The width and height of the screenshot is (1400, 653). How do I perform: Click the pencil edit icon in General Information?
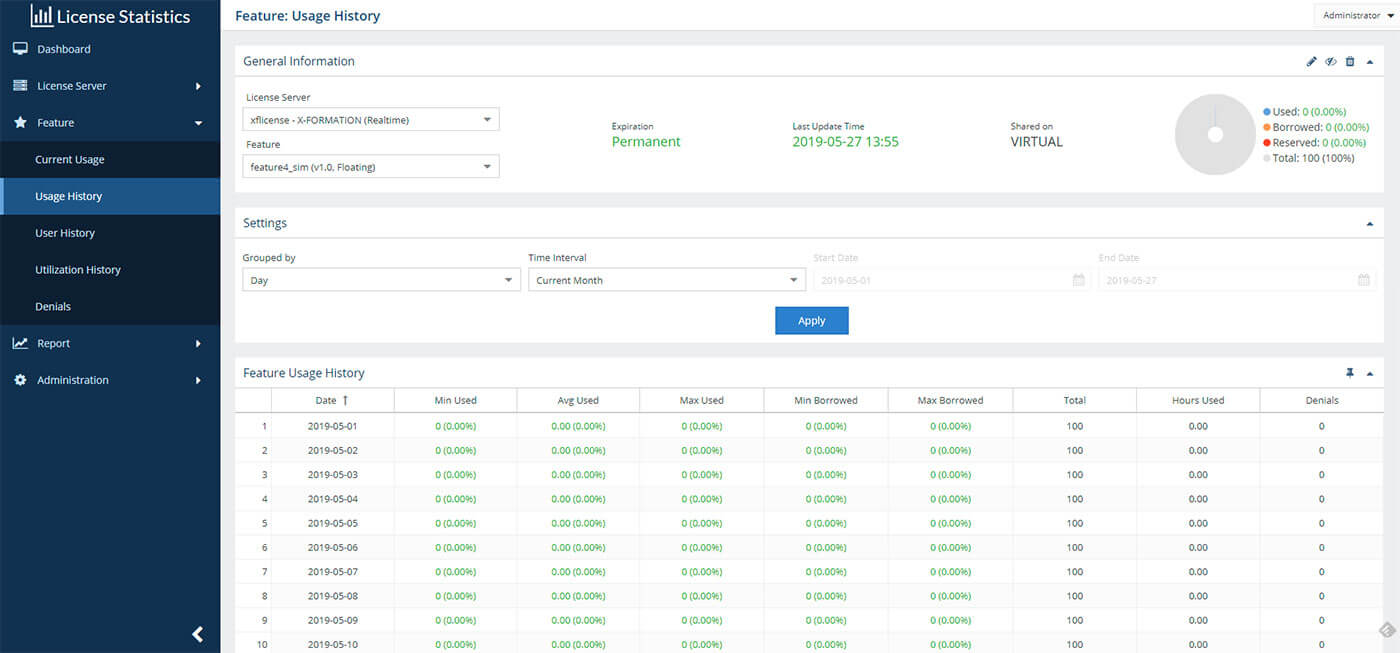1312,62
